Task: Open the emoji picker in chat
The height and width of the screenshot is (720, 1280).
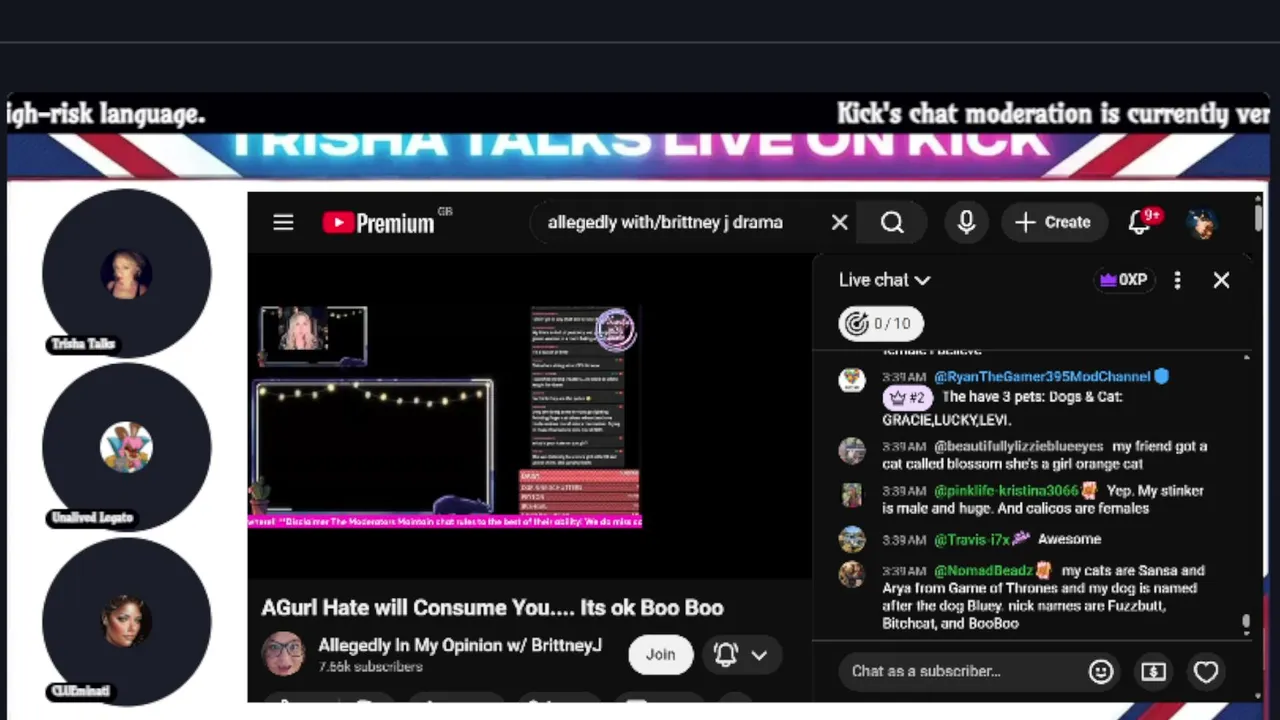Action: pyautogui.click(x=1101, y=671)
